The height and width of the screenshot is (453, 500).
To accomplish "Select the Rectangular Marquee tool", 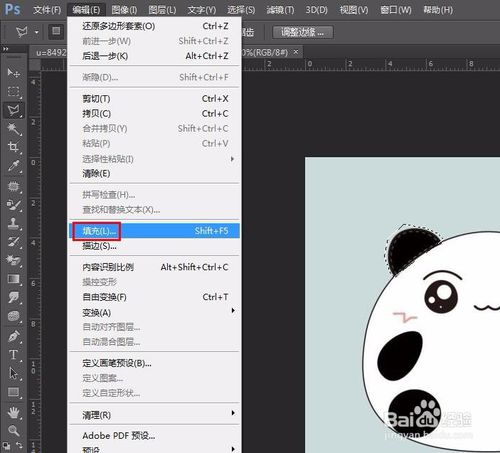I will [x=14, y=91].
